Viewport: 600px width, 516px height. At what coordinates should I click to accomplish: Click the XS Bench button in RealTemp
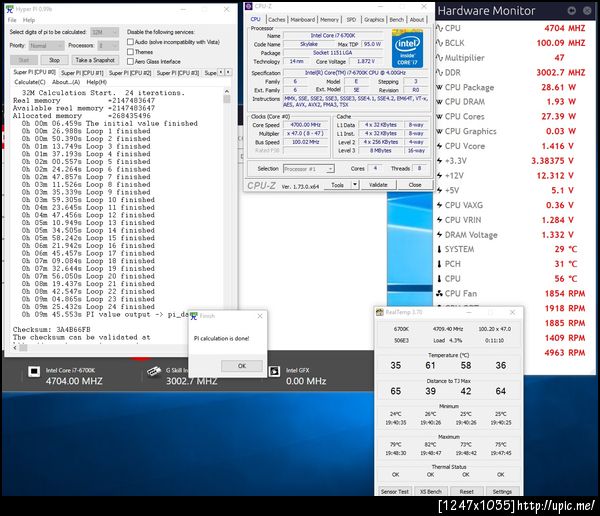coord(430,492)
